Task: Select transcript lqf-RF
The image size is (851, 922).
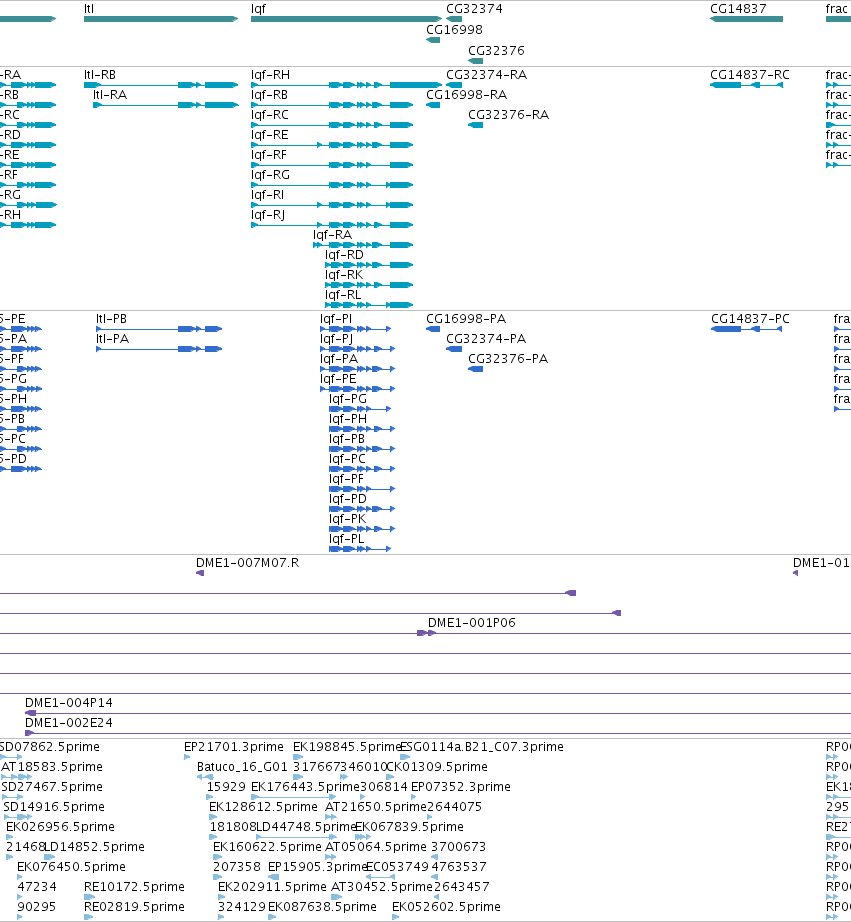Action: pos(332,165)
